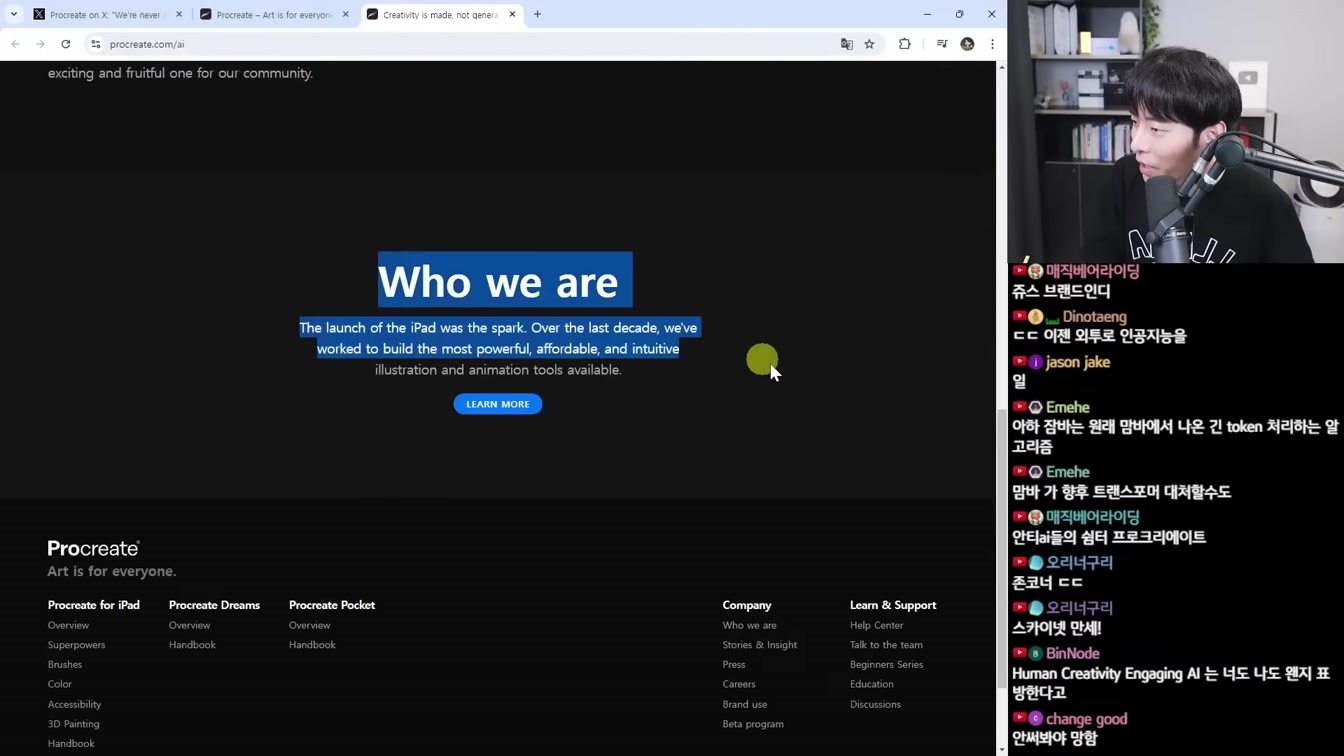Click the LEARN MORE button

(x=498, y=404)
